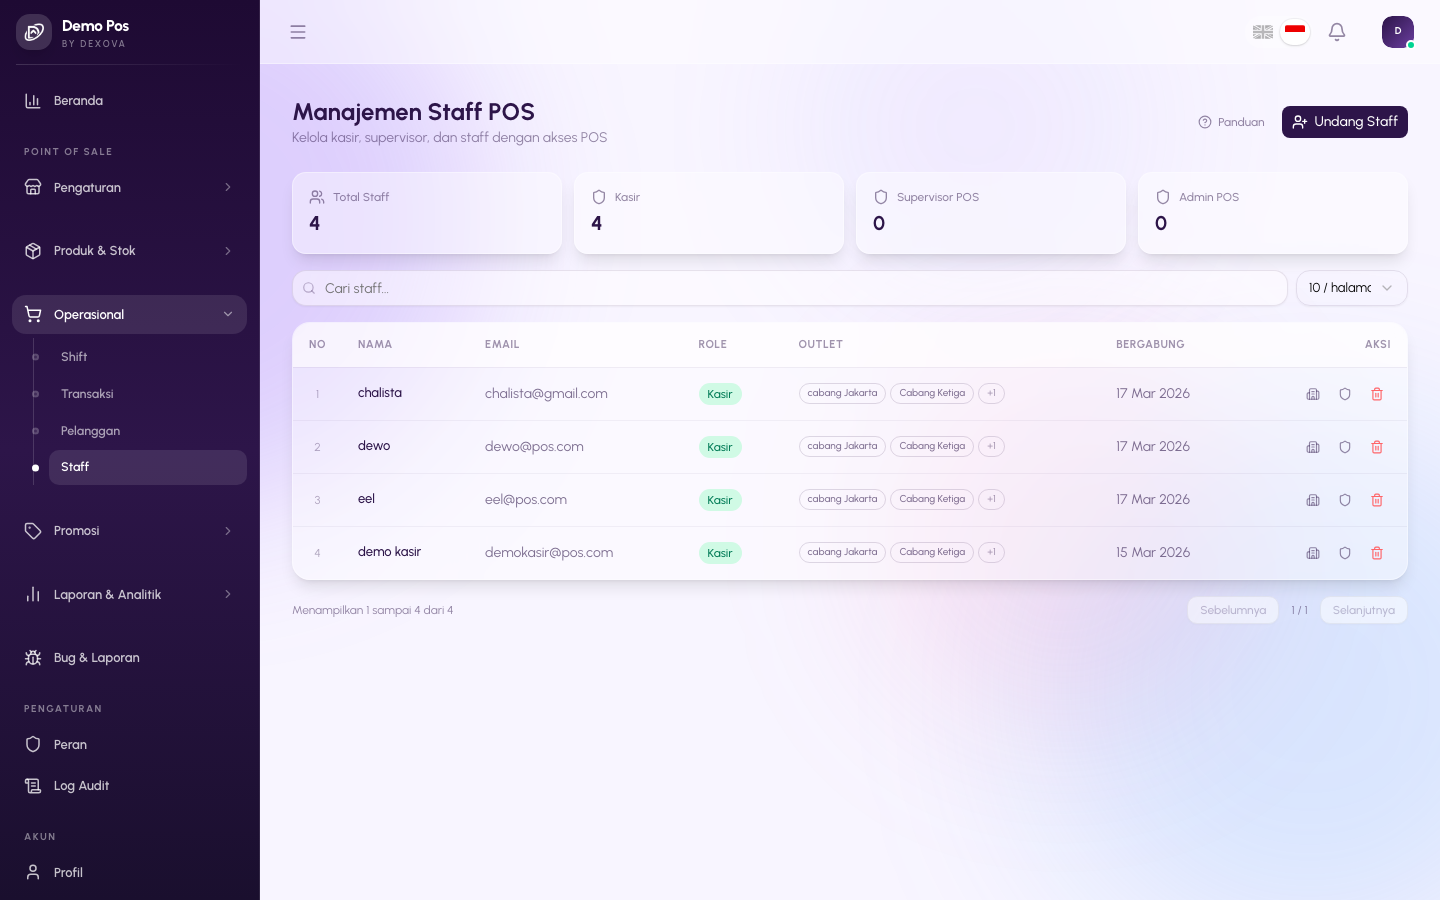The width and height of the screenshot is (1440, 900).
Task: Click the search magnifier icon
Action: (309, 288)
